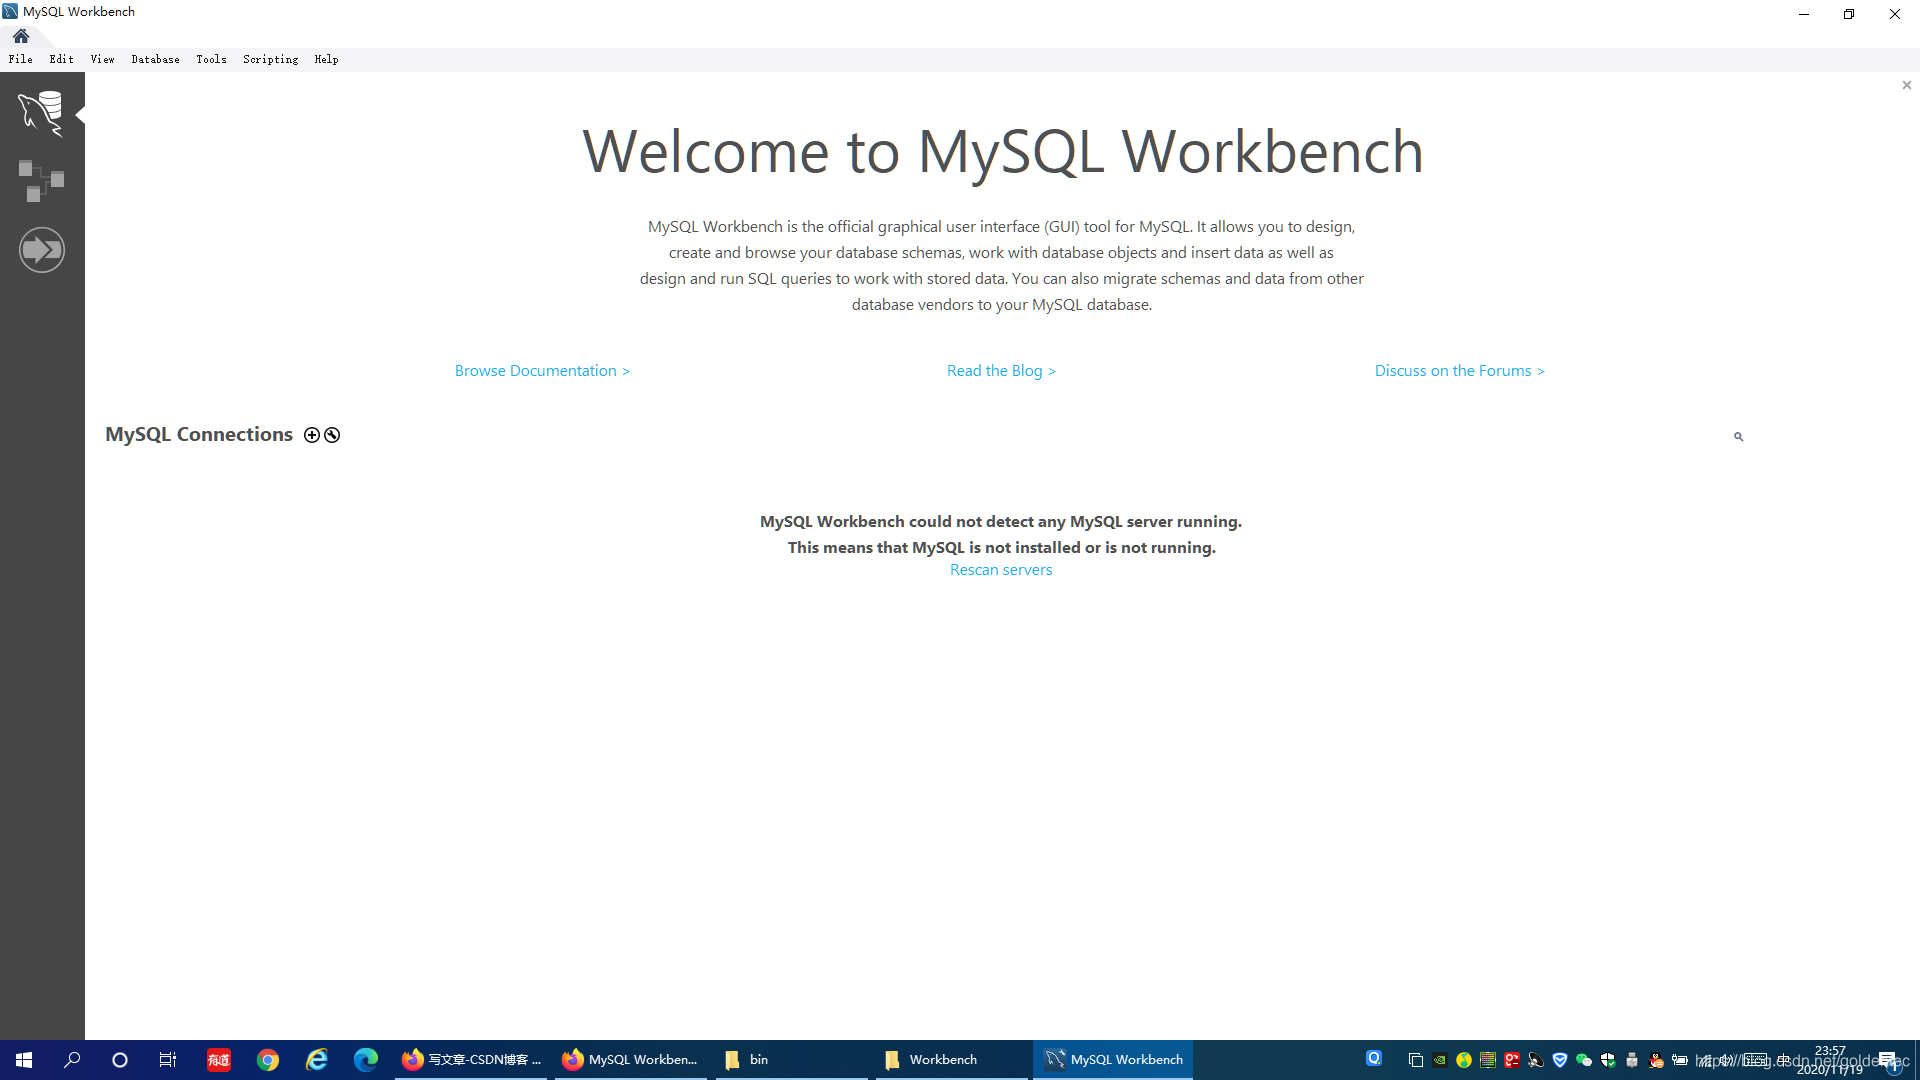1920x1080 pixels.
Task: Open the Help menu
Action: [x=326, y=59]
